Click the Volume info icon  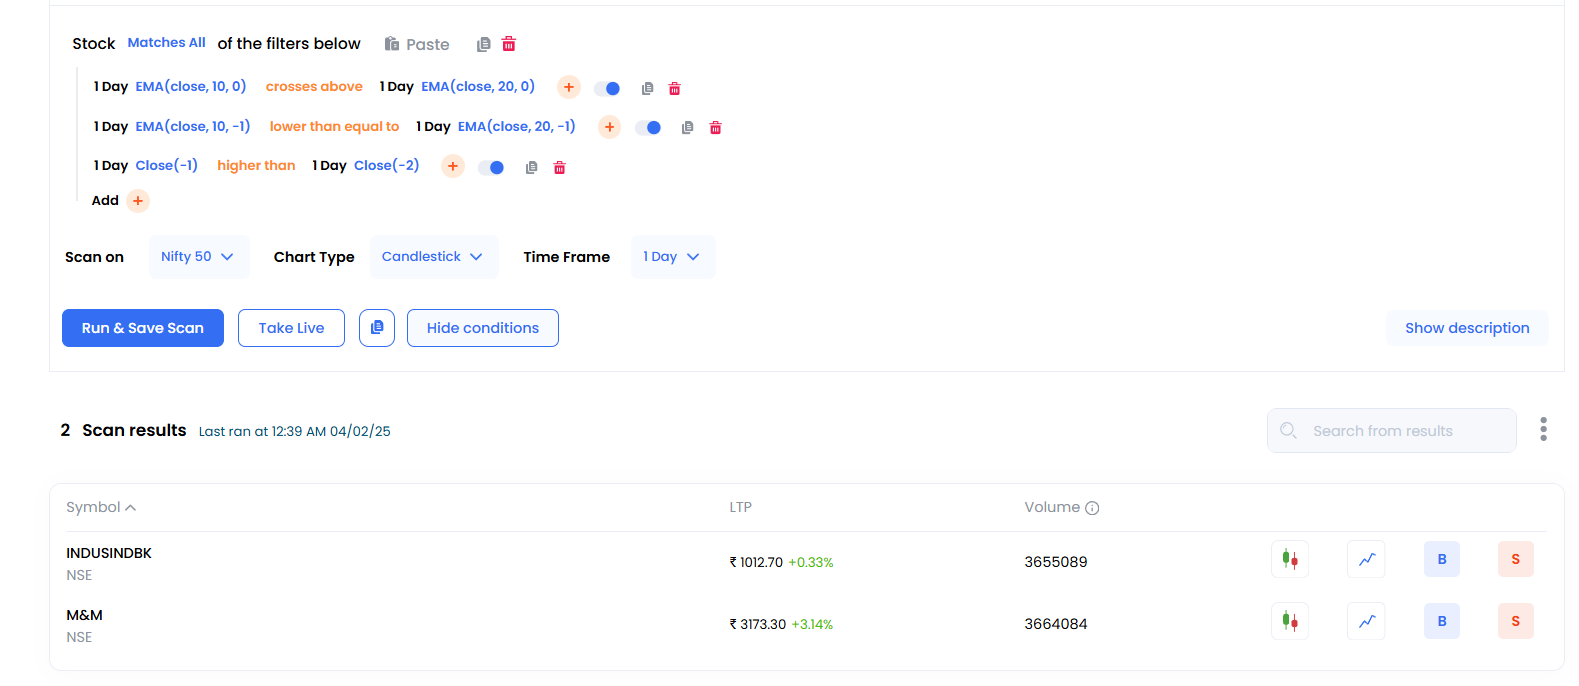(x=1092, y=508)
